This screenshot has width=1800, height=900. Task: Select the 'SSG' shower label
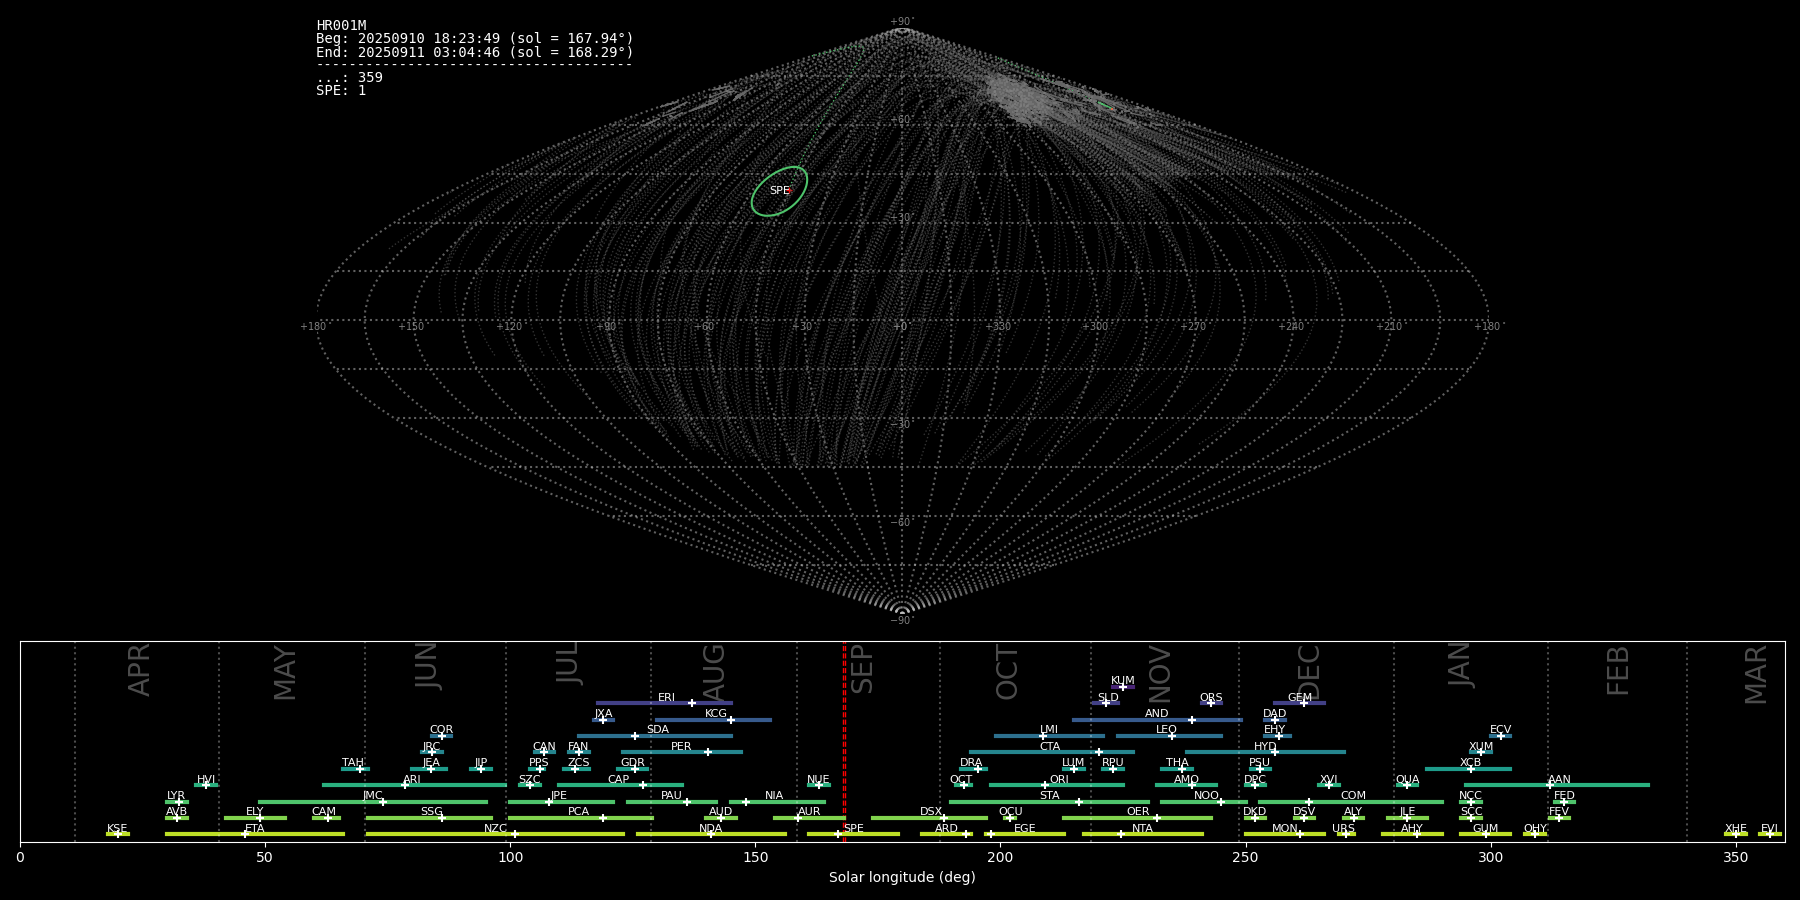tap(431, 811)
